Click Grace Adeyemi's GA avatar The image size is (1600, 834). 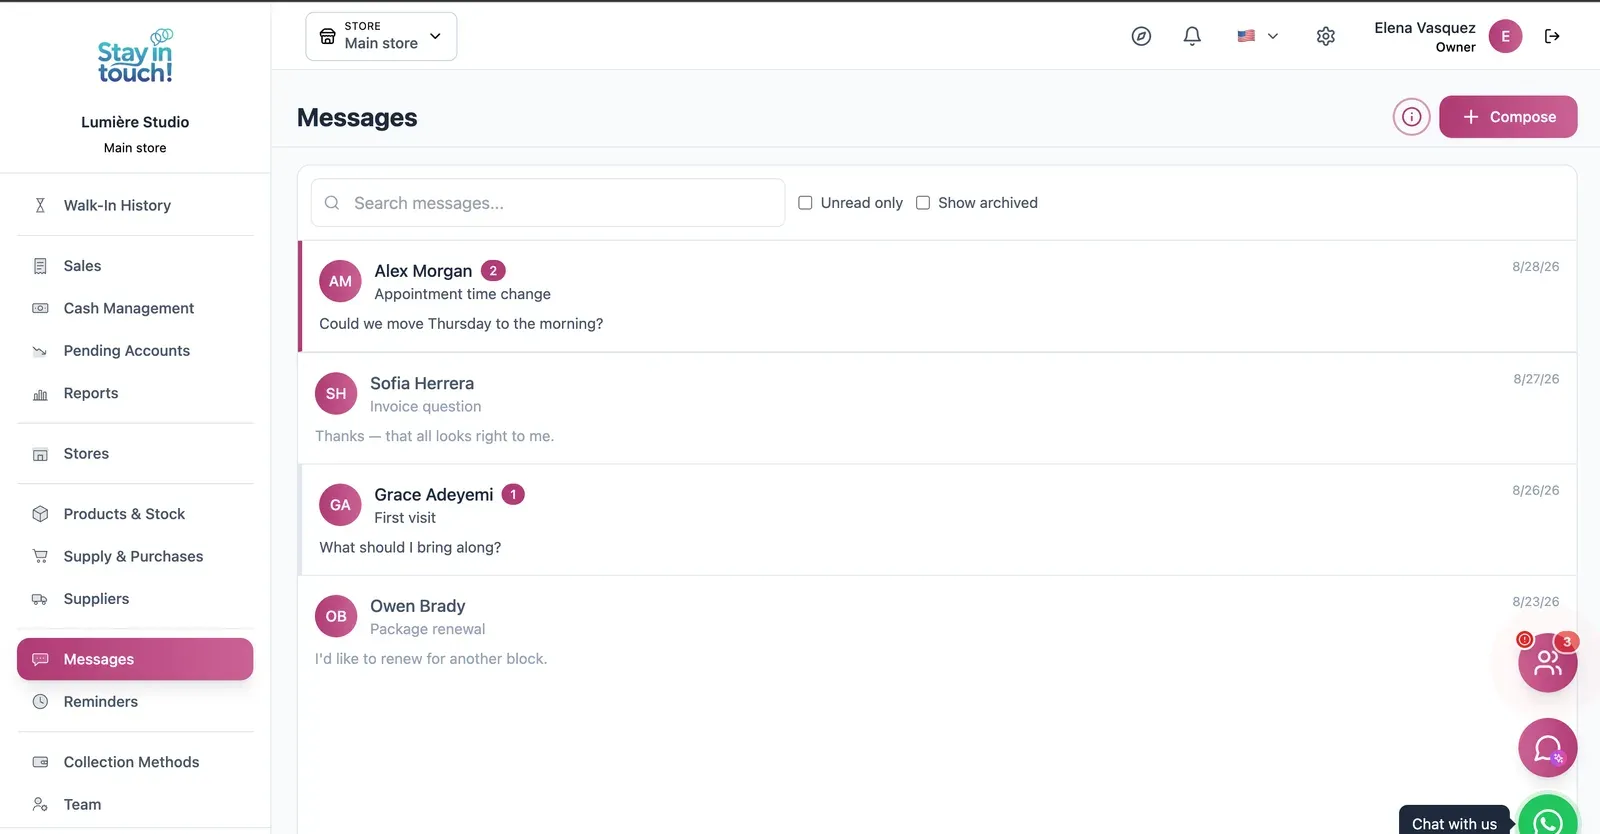pos(340,505)
